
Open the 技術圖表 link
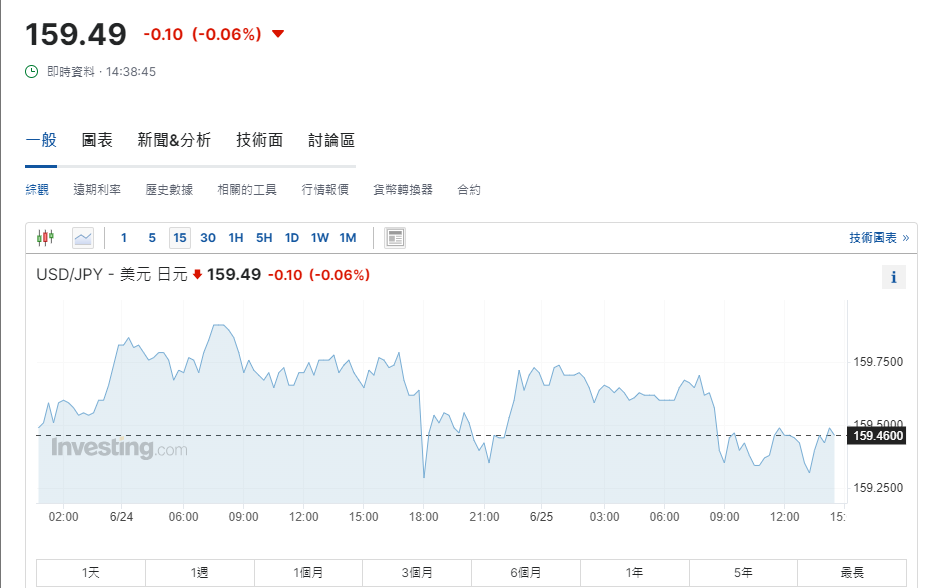click(878, 238)
